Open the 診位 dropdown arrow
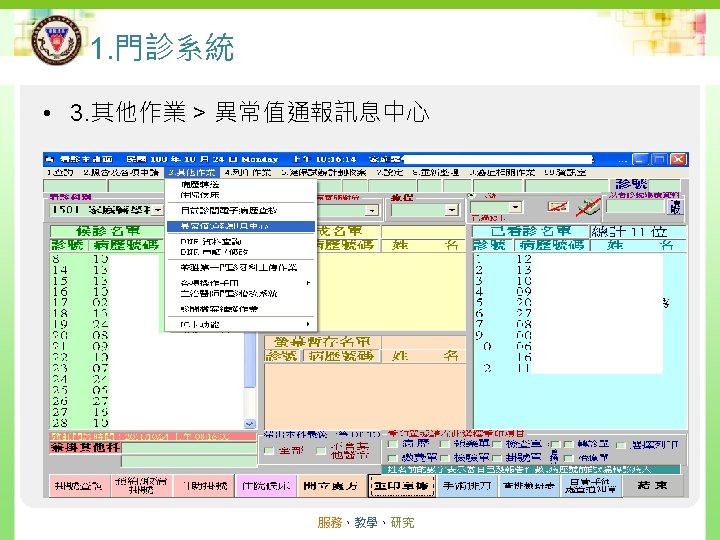The height and width of the screenshot is (540, 720). coord(452,210)
